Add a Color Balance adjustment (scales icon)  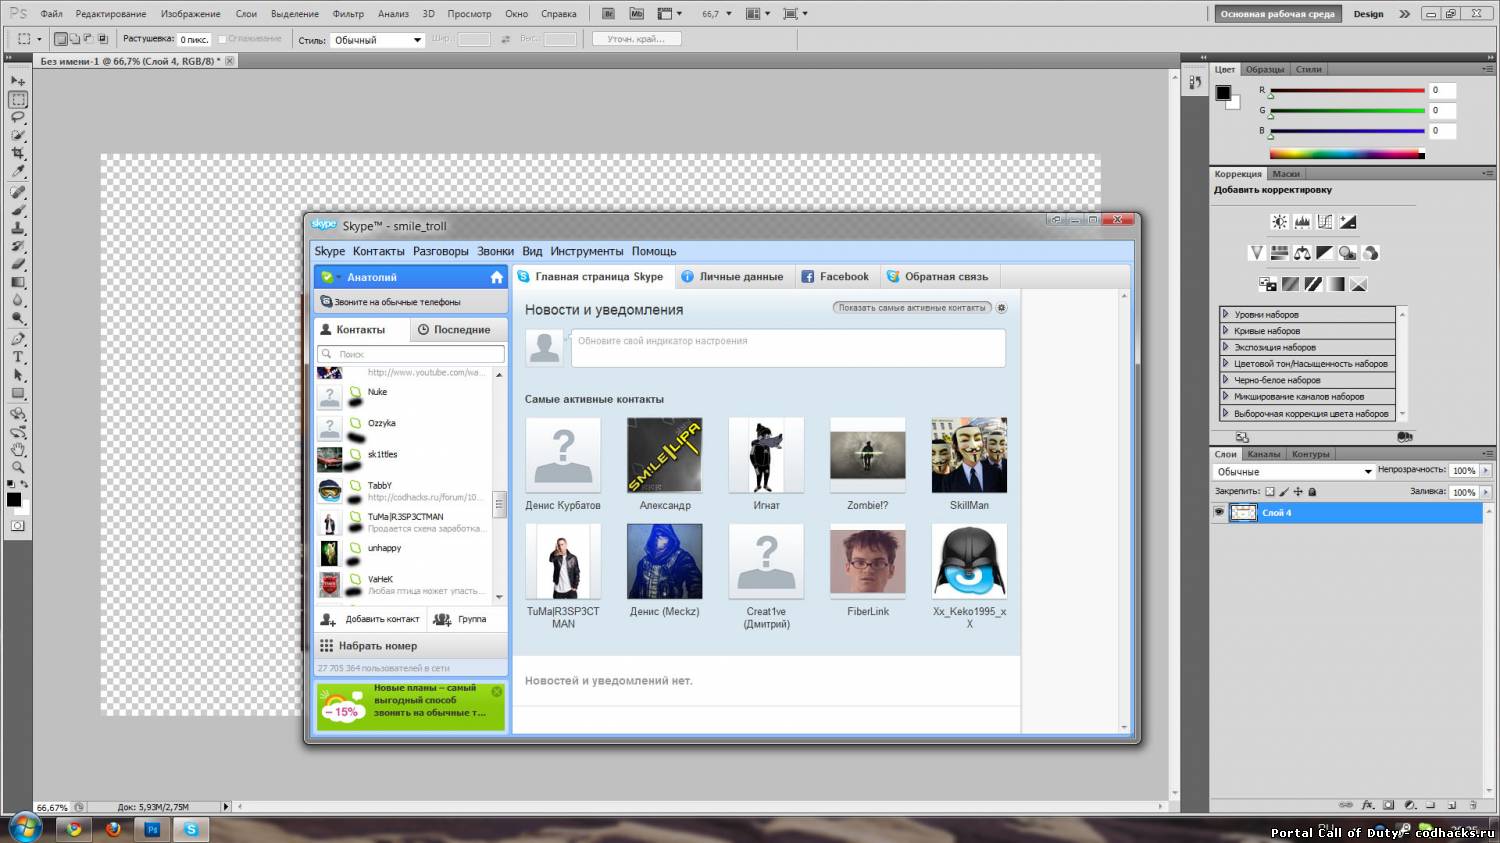coord(1302,253)
